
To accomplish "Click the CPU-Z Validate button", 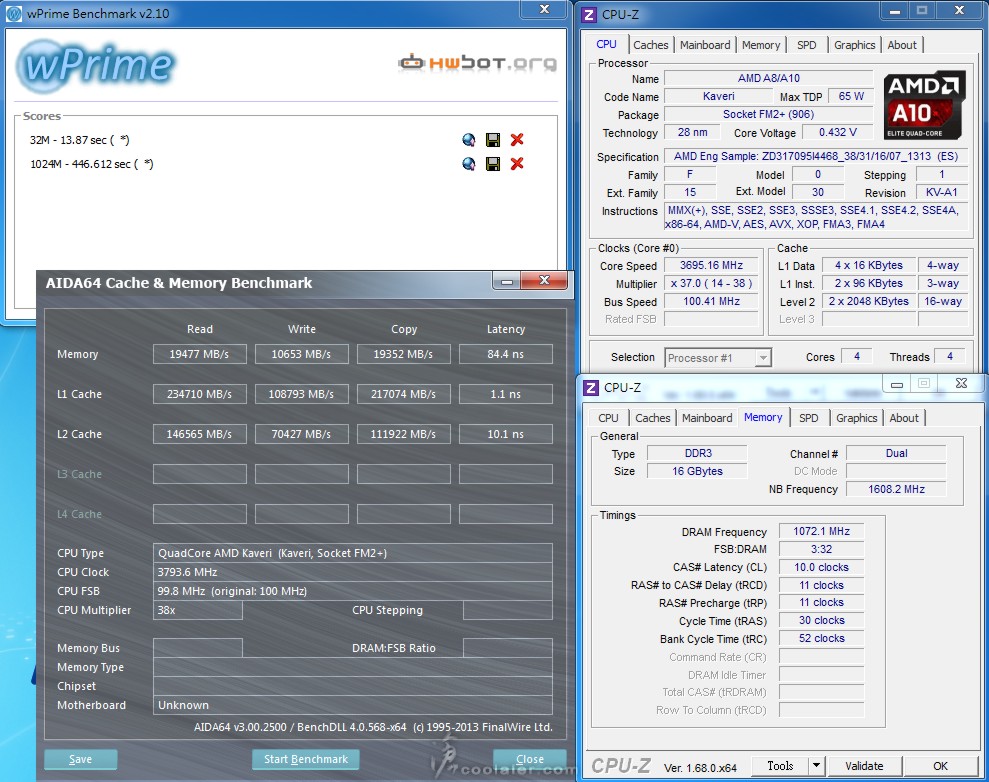I will click(x=863, y=766).
